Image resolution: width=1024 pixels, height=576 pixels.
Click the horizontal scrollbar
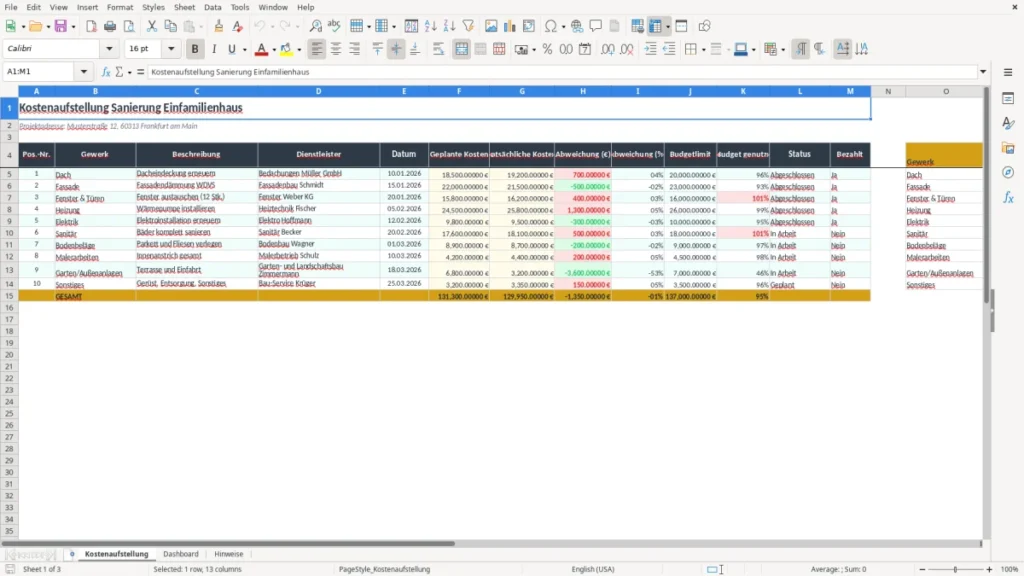coord(229,543)
